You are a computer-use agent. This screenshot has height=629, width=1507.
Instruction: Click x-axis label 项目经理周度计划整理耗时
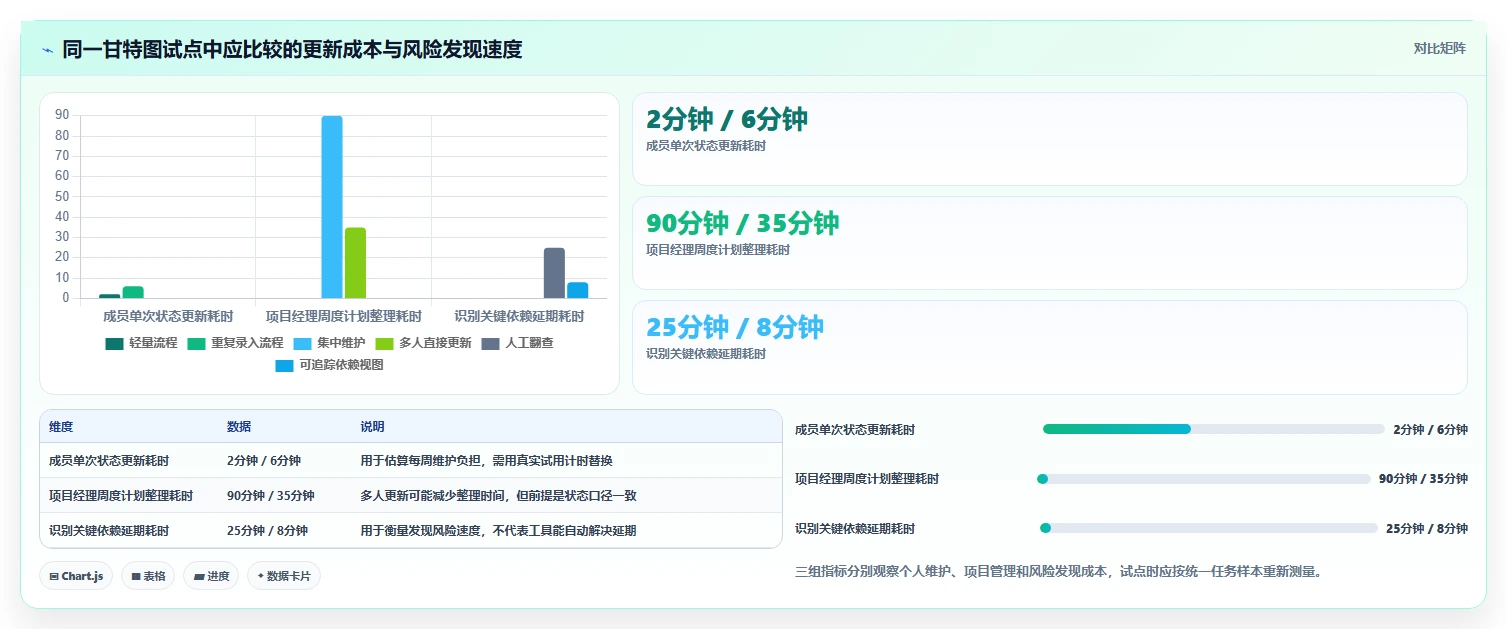[x=344, y=316]
